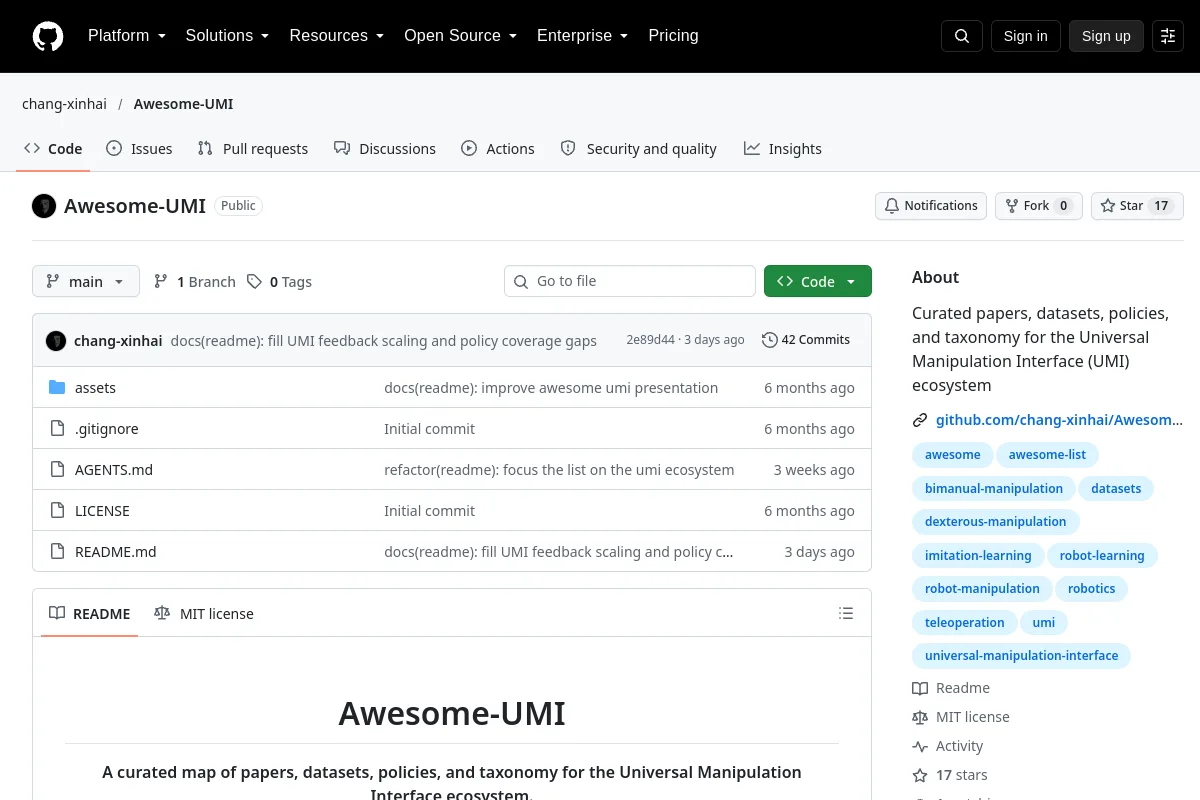Viewport: 1200px width, 800px height.
Task: Switch to the MIT license tab
Action: pyautogui.click(x=204, y=614)
